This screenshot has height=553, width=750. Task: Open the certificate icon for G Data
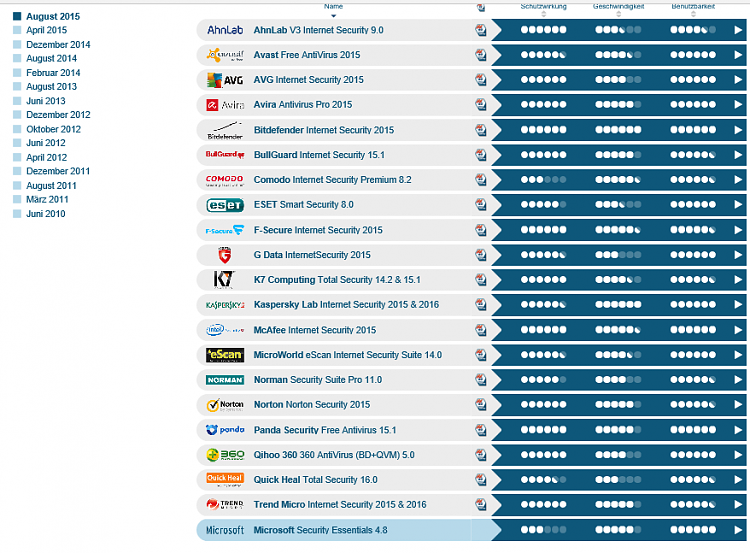[481, 255]
